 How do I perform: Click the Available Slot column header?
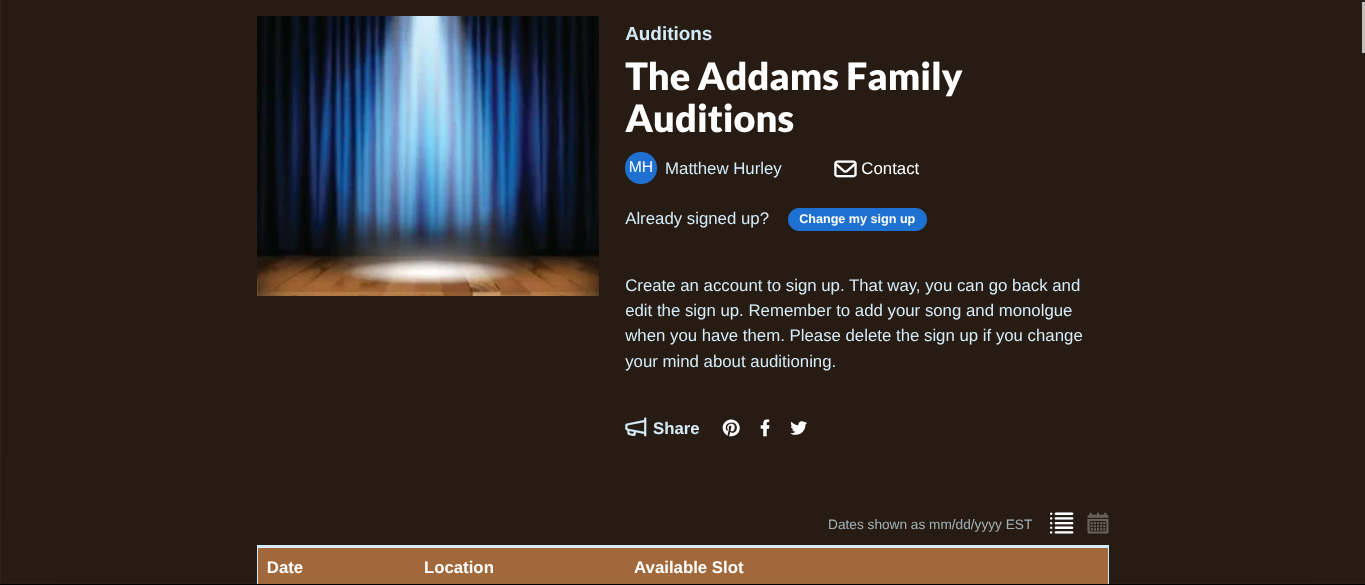[688, 567]
